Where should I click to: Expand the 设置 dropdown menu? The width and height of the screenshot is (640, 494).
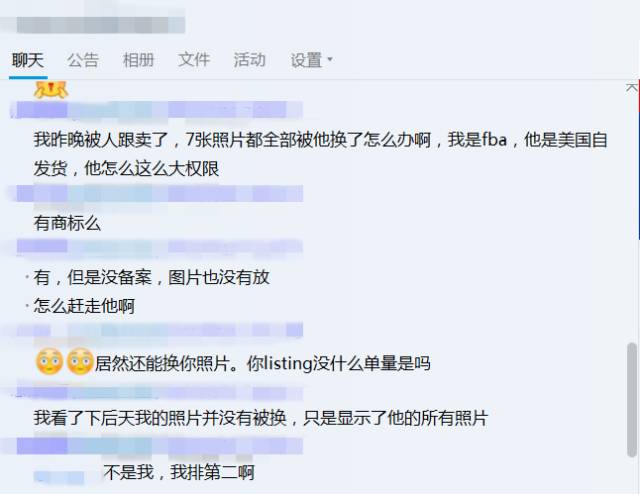click(311, 60)
